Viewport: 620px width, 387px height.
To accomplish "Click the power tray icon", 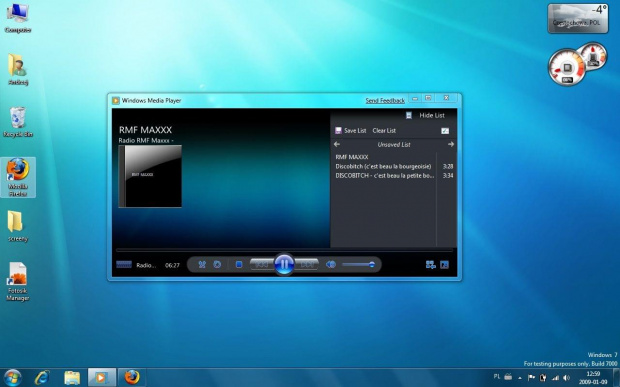I will tap(543, 378).
